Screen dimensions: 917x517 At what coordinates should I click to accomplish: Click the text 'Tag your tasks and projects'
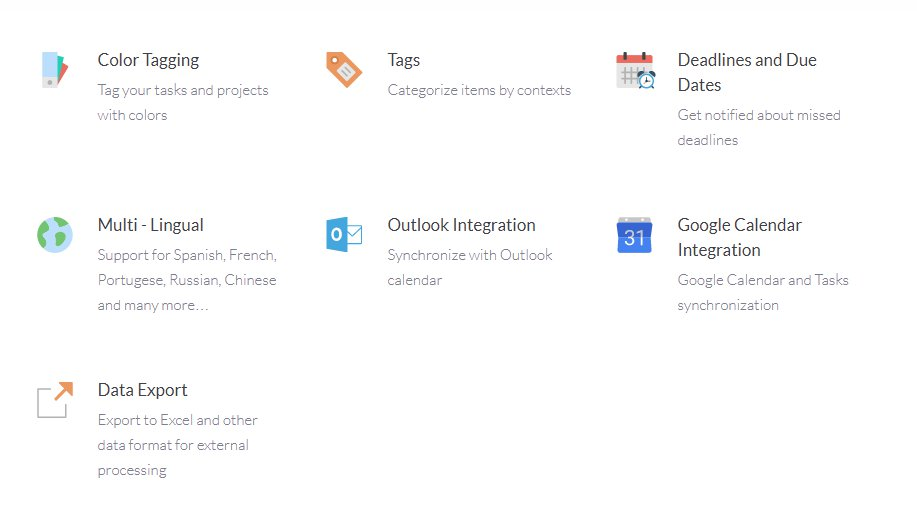point(183,90)
